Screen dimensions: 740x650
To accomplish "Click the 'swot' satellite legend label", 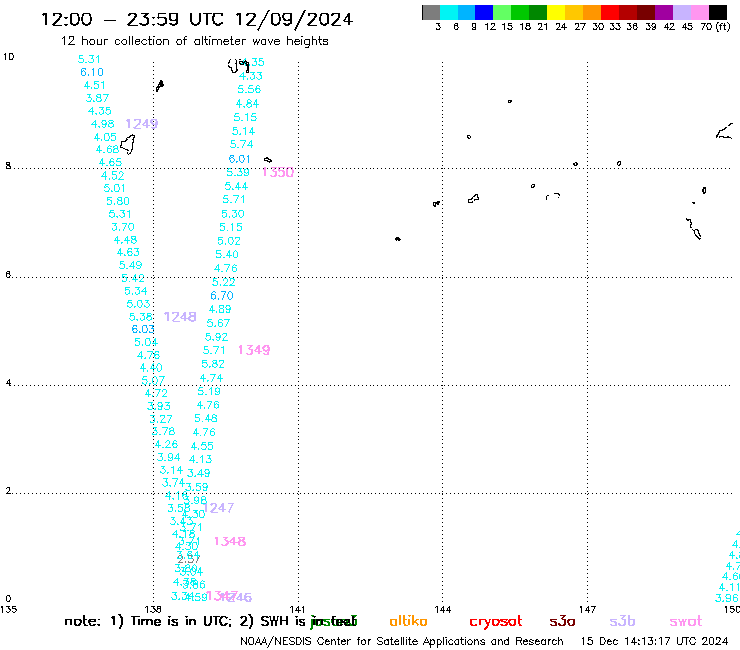I will click(686, 622).
